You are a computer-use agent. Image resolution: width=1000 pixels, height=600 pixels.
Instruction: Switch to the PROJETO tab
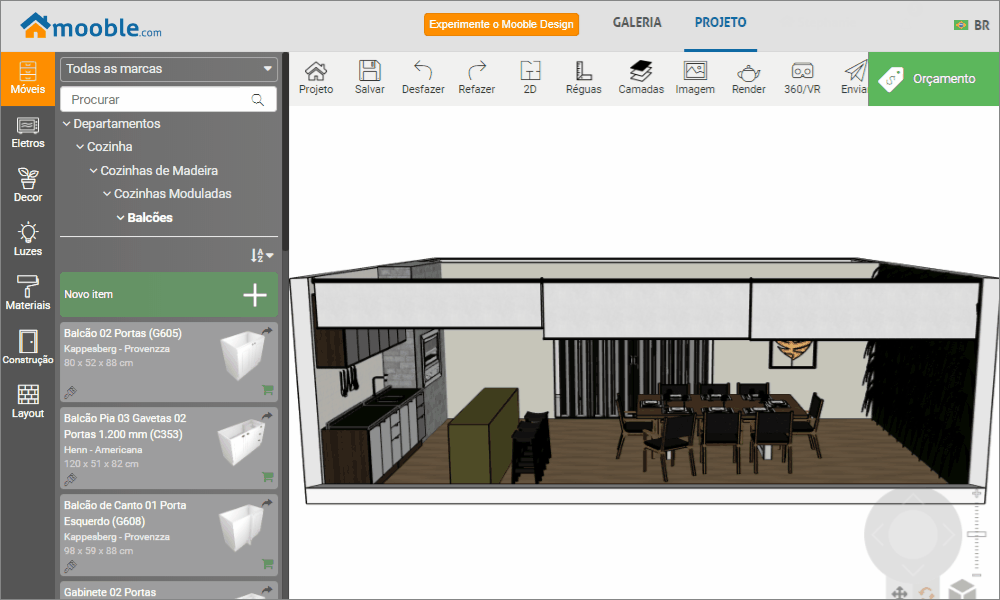[721, 22]
